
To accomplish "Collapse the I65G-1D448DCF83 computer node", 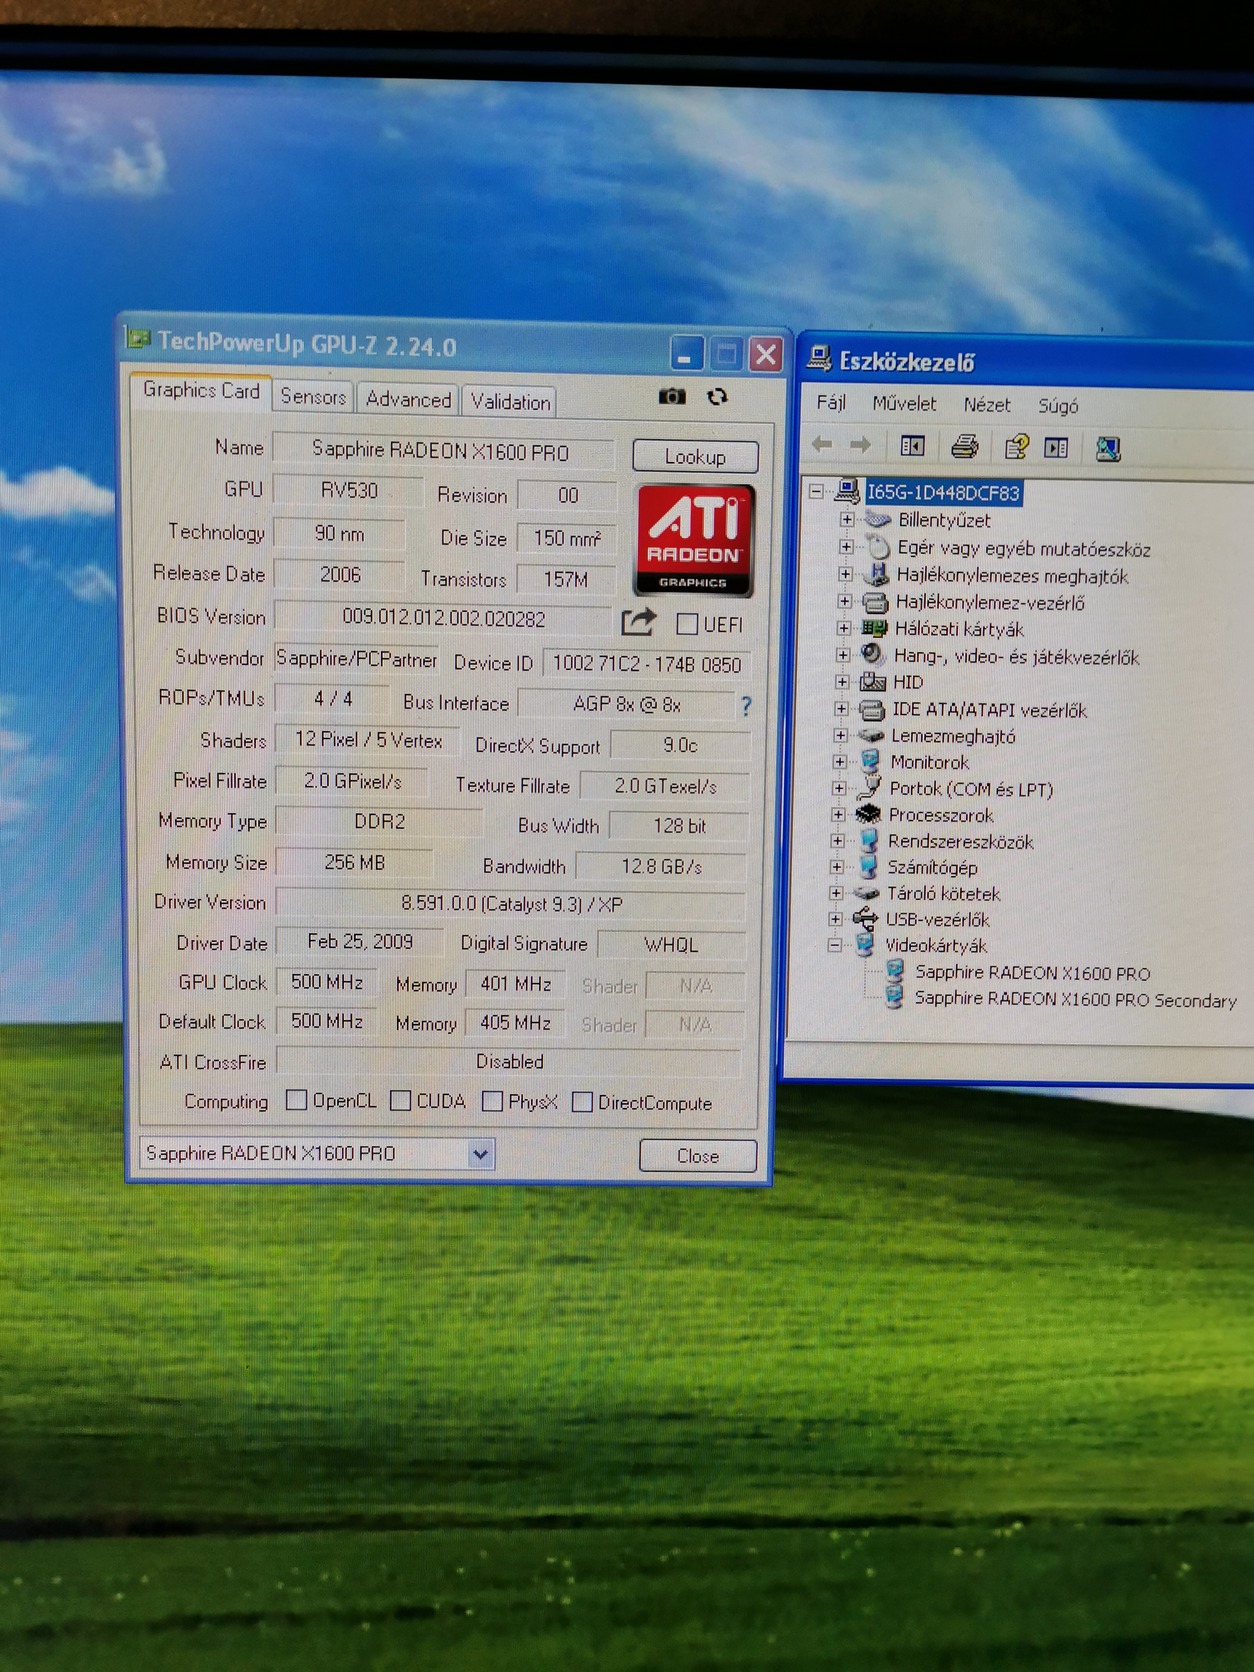I will click(817, 491).
